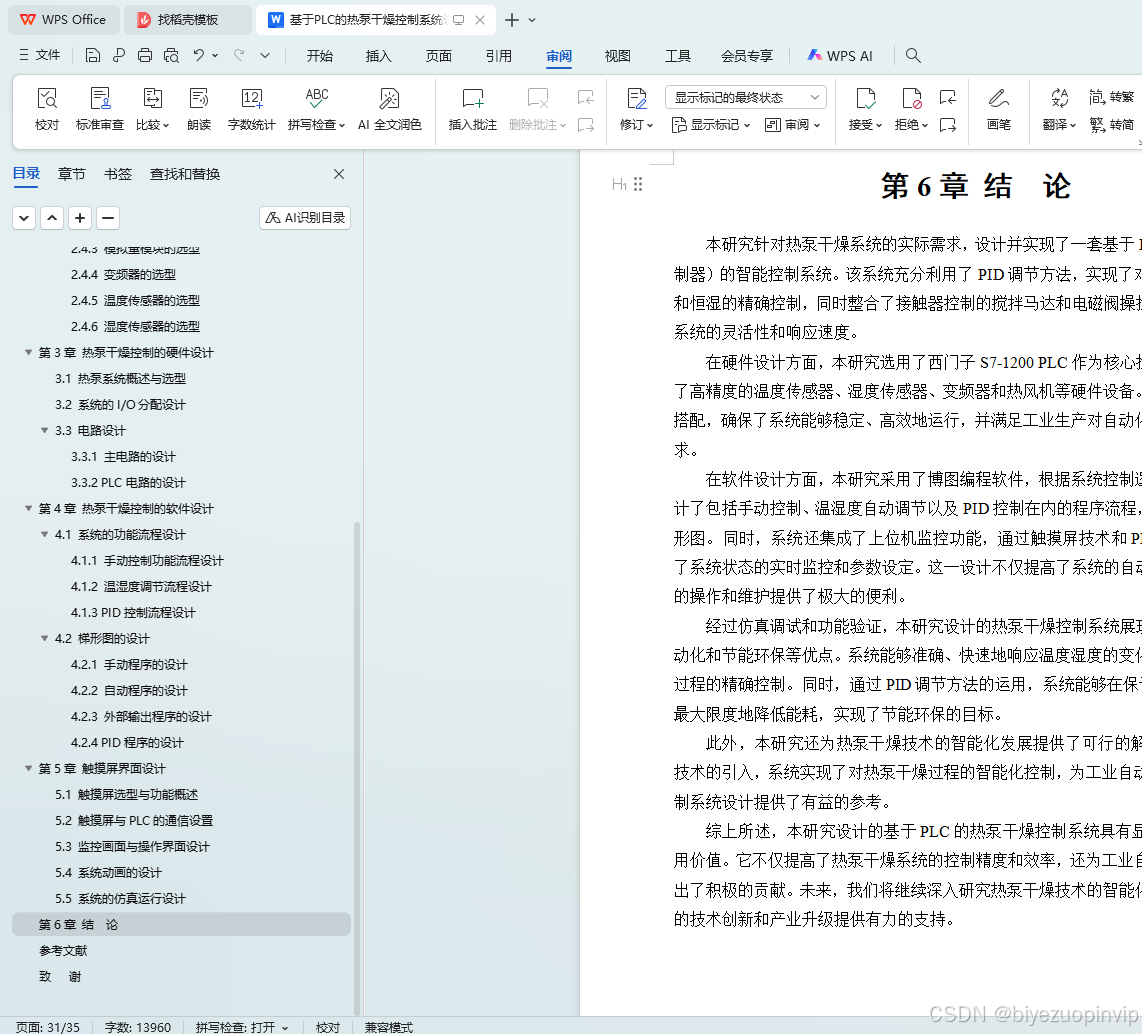Screen dimensions: 1142x1034
Task: Open the 插入 ribbon tab
Action: pos(379,56)
